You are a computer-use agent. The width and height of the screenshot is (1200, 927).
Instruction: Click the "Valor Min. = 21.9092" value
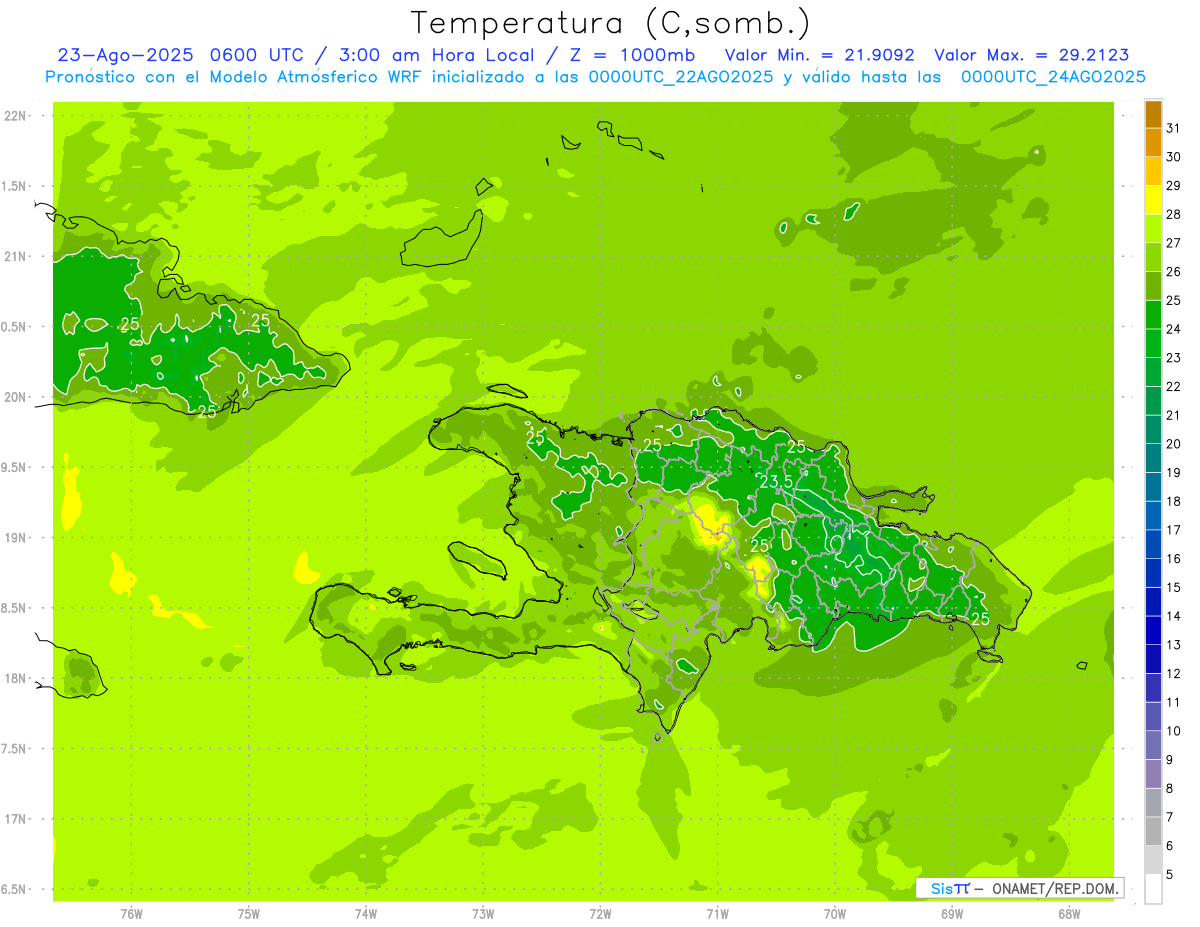click(x=819, y=55)
